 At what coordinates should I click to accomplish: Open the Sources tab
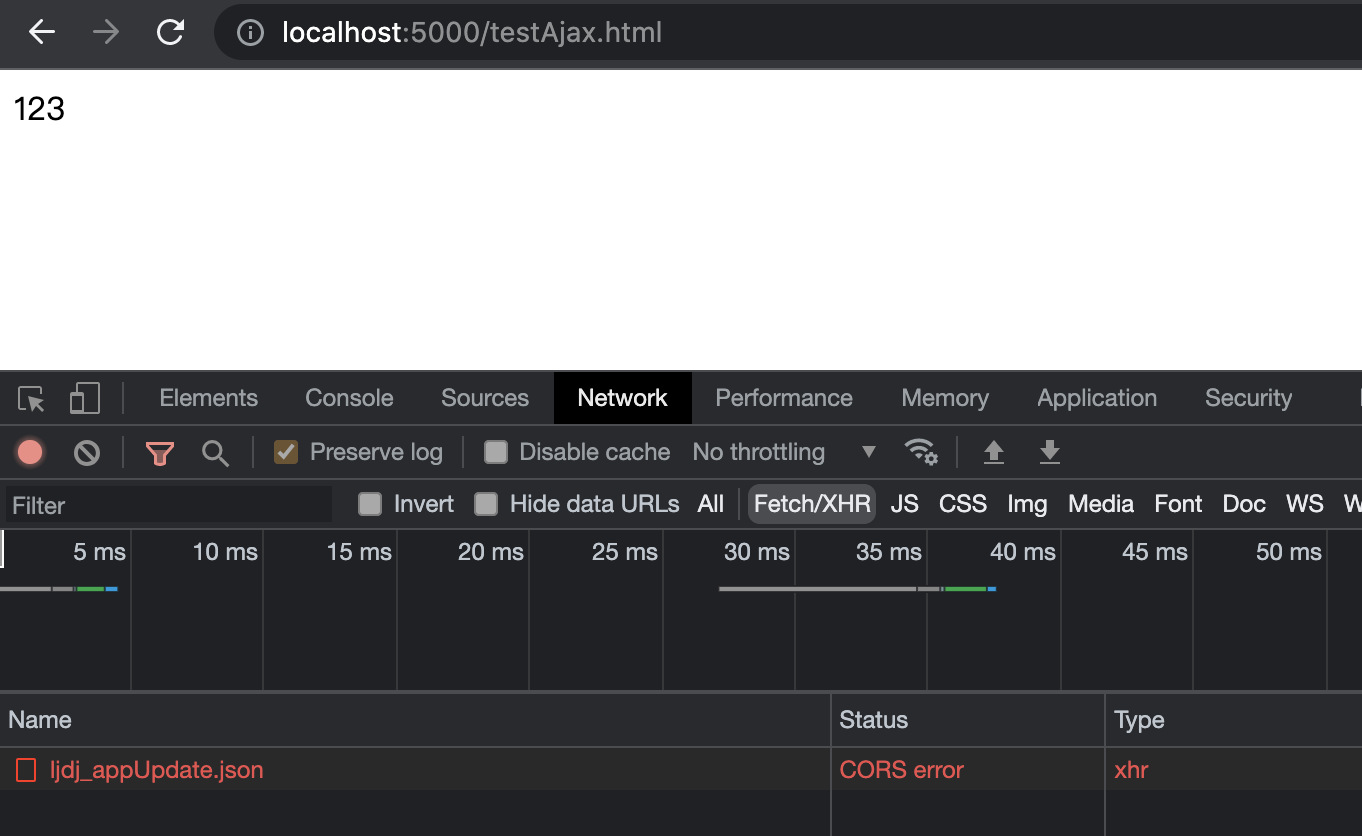485,398
